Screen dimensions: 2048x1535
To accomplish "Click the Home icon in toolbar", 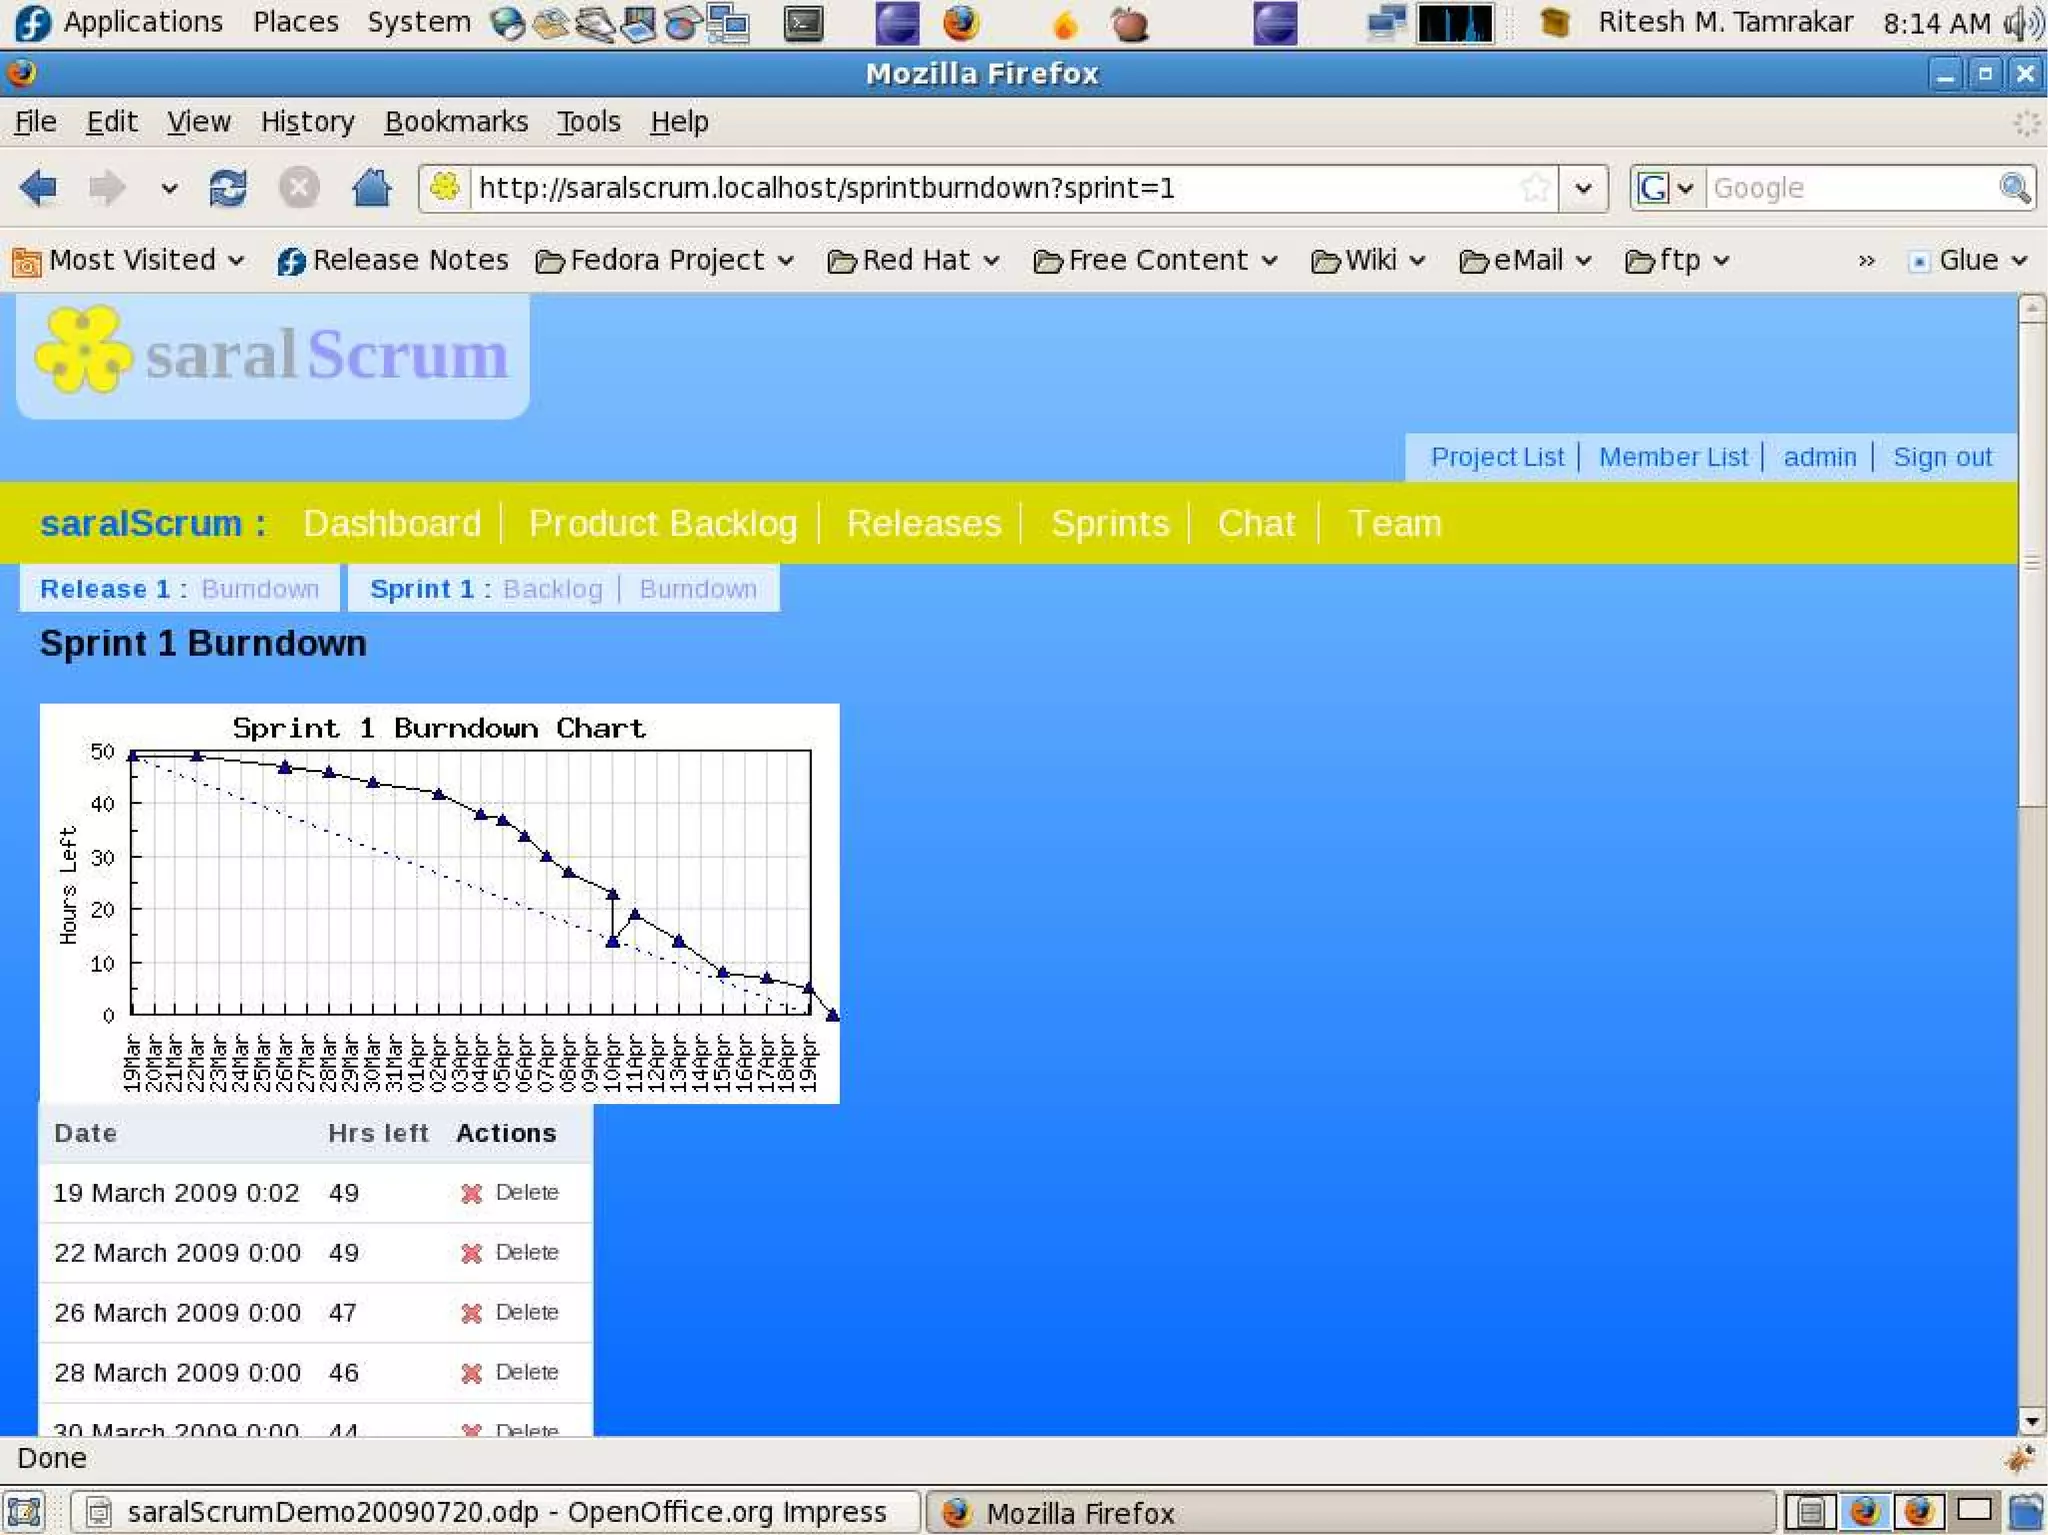I will [x=371, y=187].
